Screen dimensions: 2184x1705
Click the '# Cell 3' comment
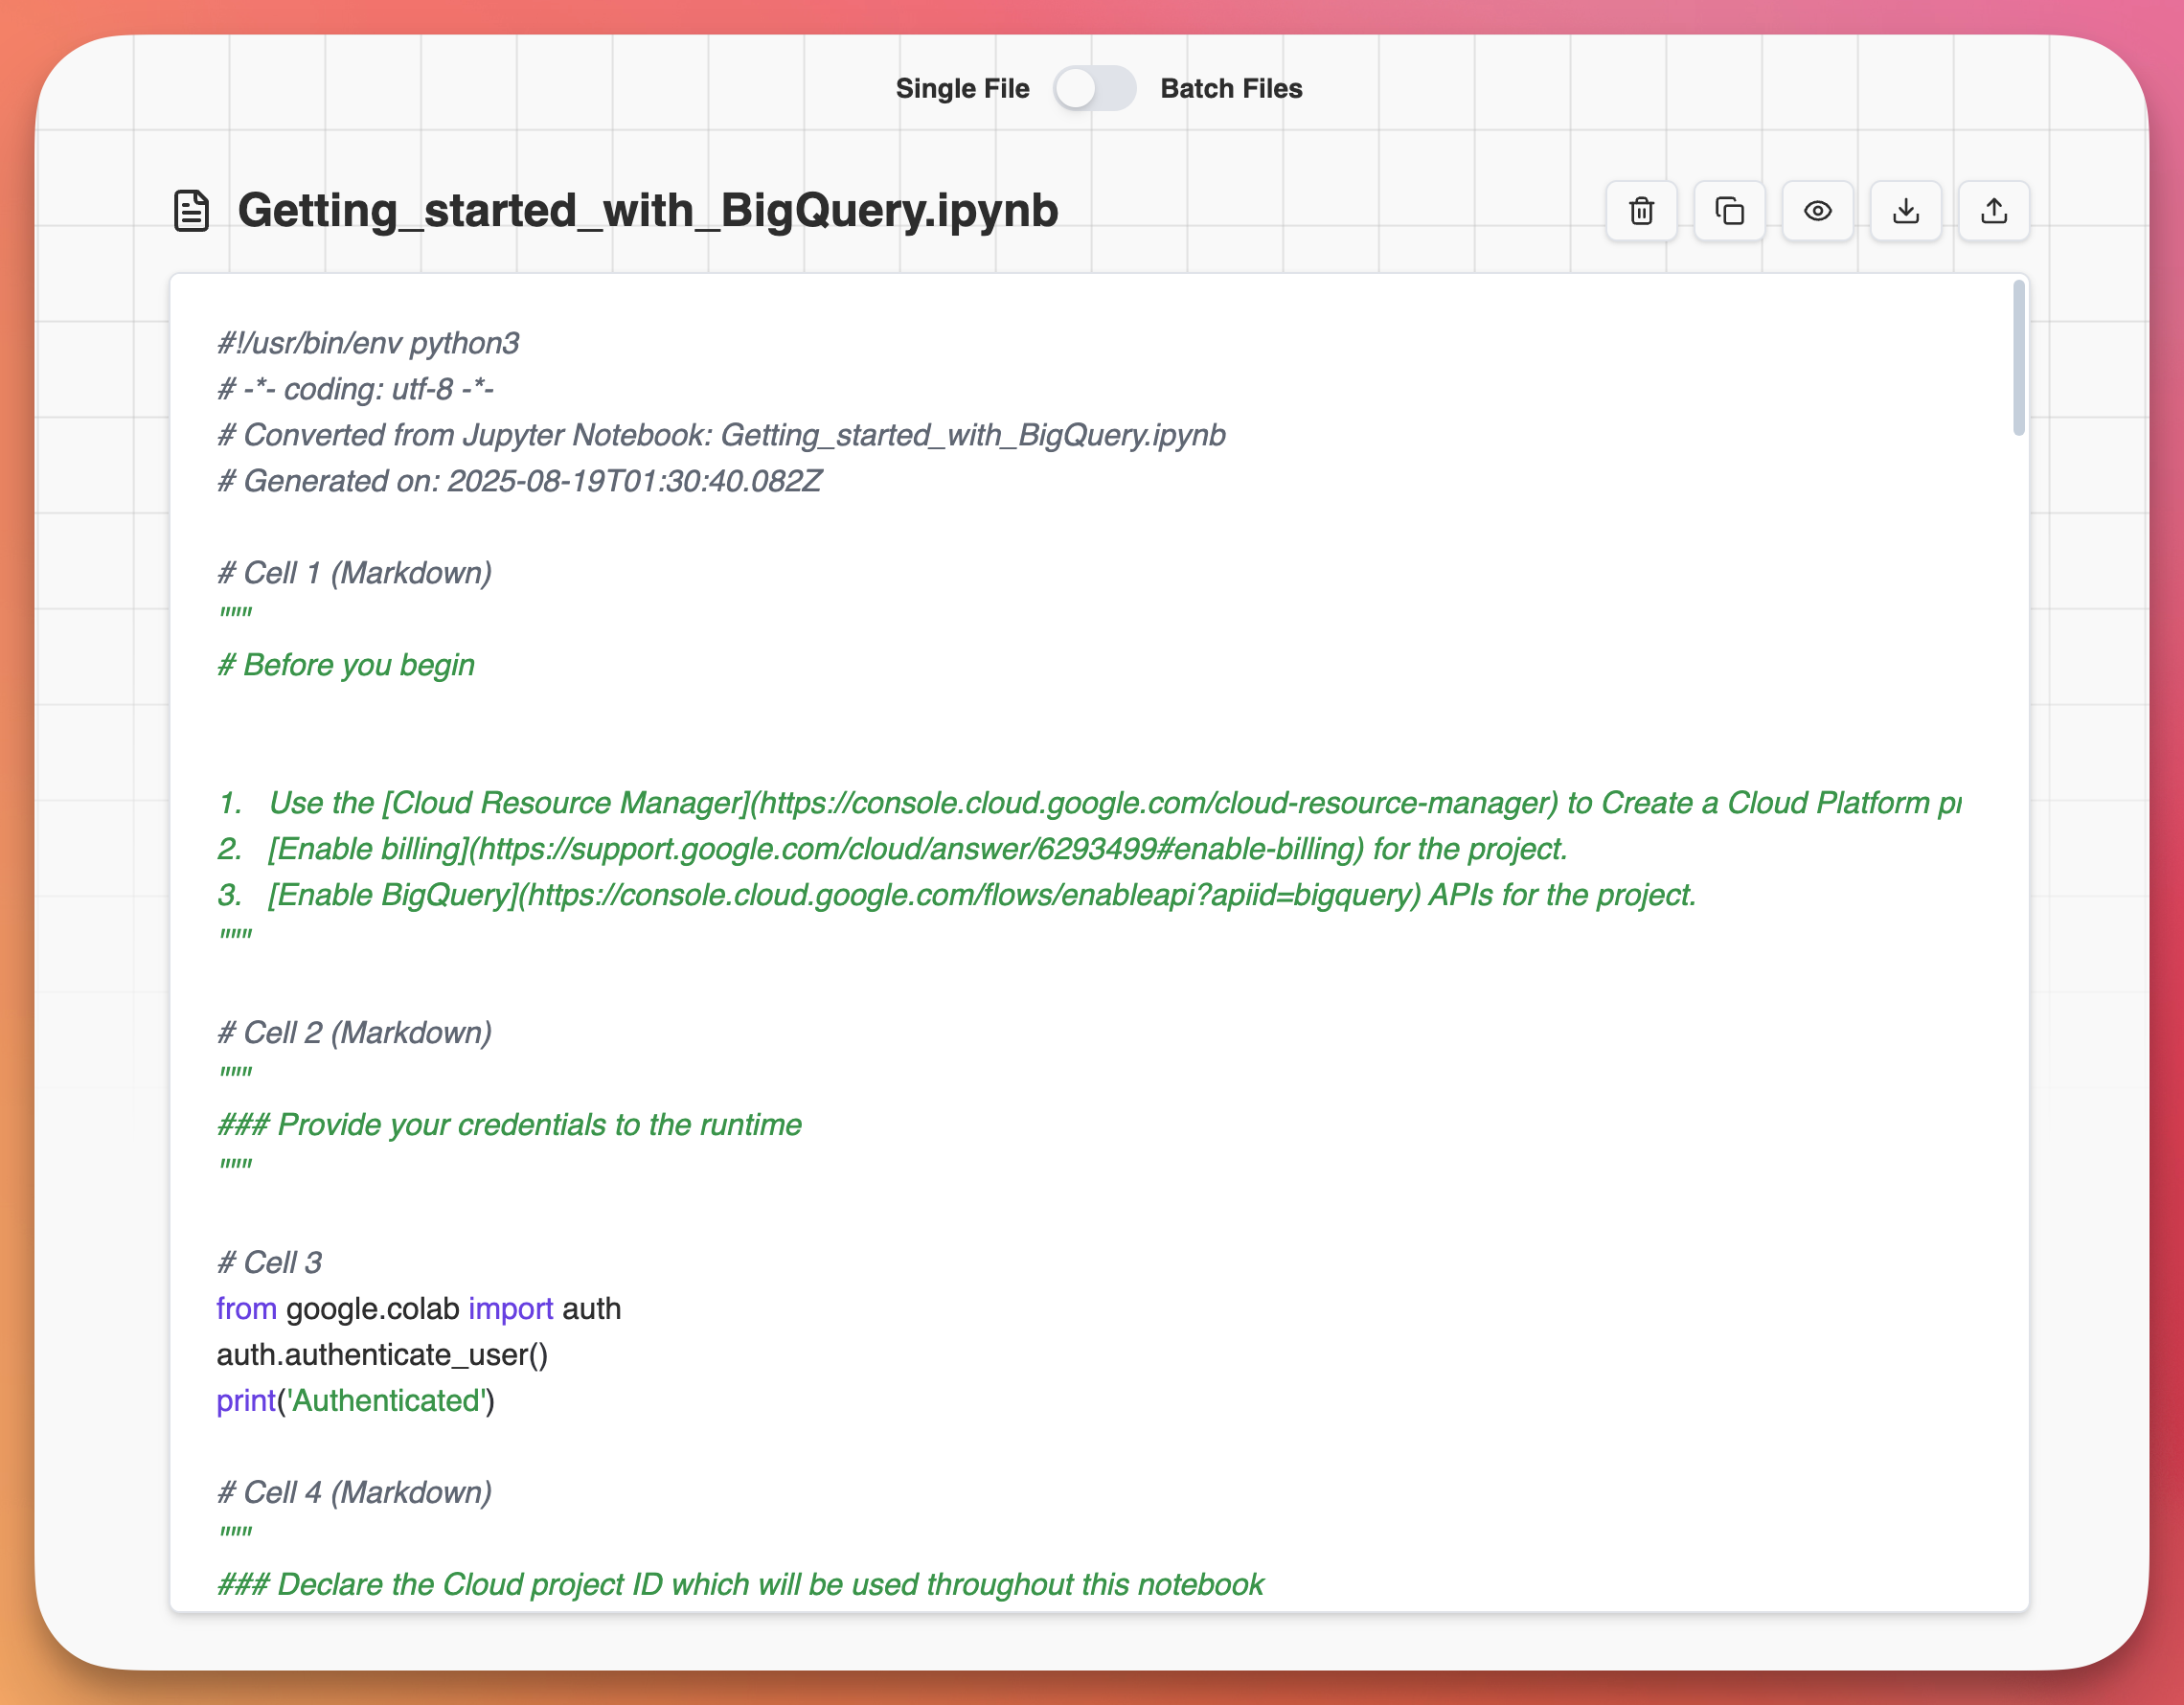click(269, 1263)
